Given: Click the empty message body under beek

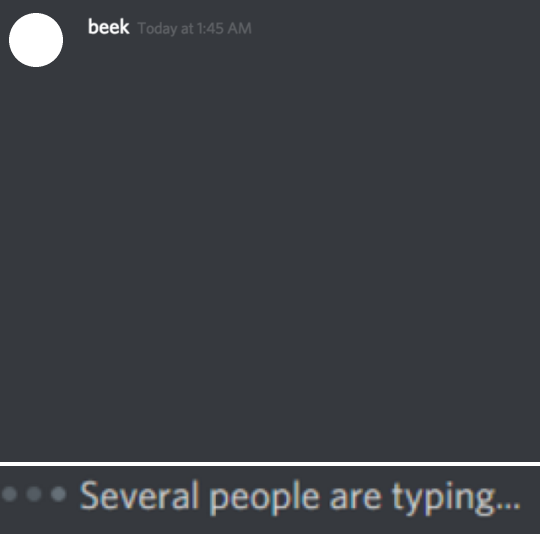Looking at the screenshot, I should point(307,241).
